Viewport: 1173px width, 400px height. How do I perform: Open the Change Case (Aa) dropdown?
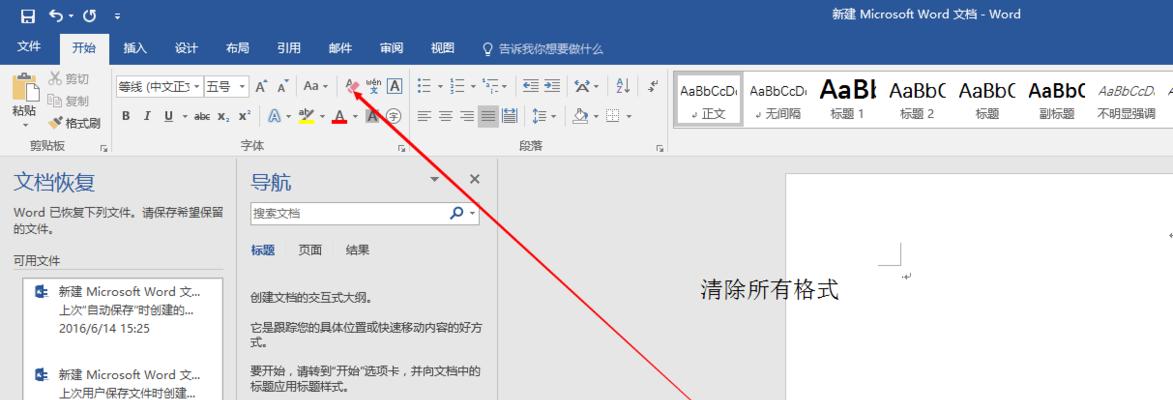click(315, 87)
